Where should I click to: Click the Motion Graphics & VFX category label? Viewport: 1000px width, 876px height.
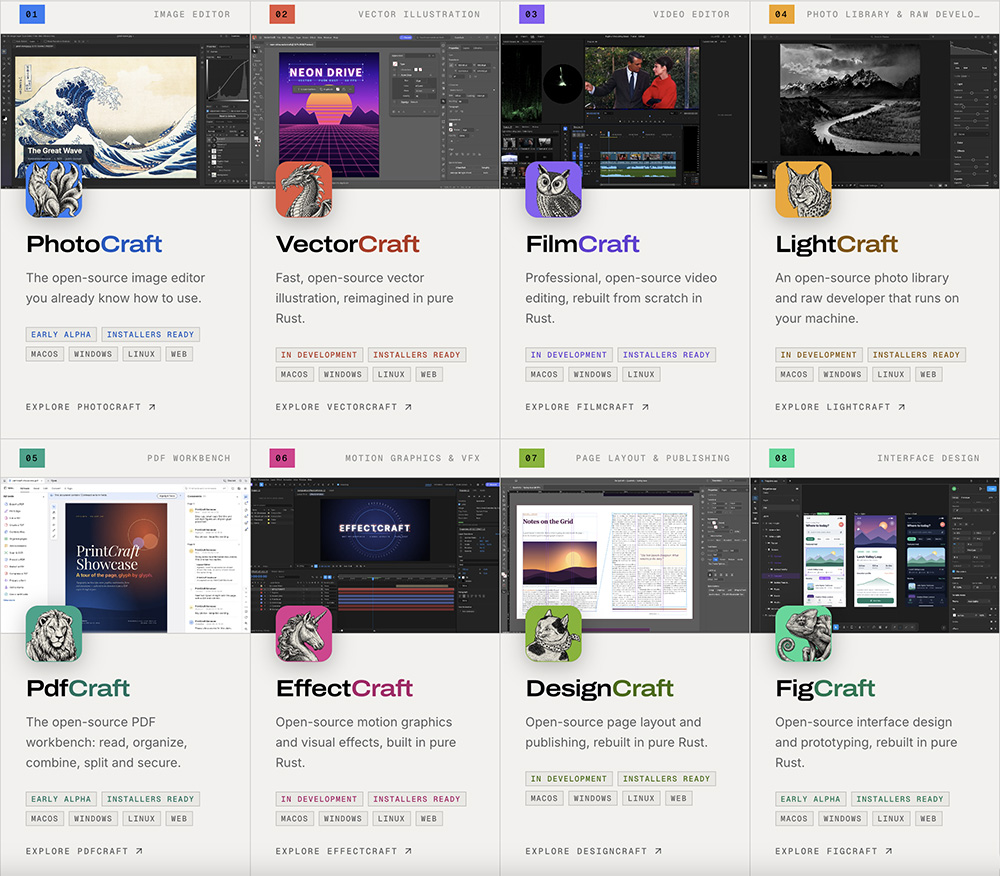click(x=413, y=458)
